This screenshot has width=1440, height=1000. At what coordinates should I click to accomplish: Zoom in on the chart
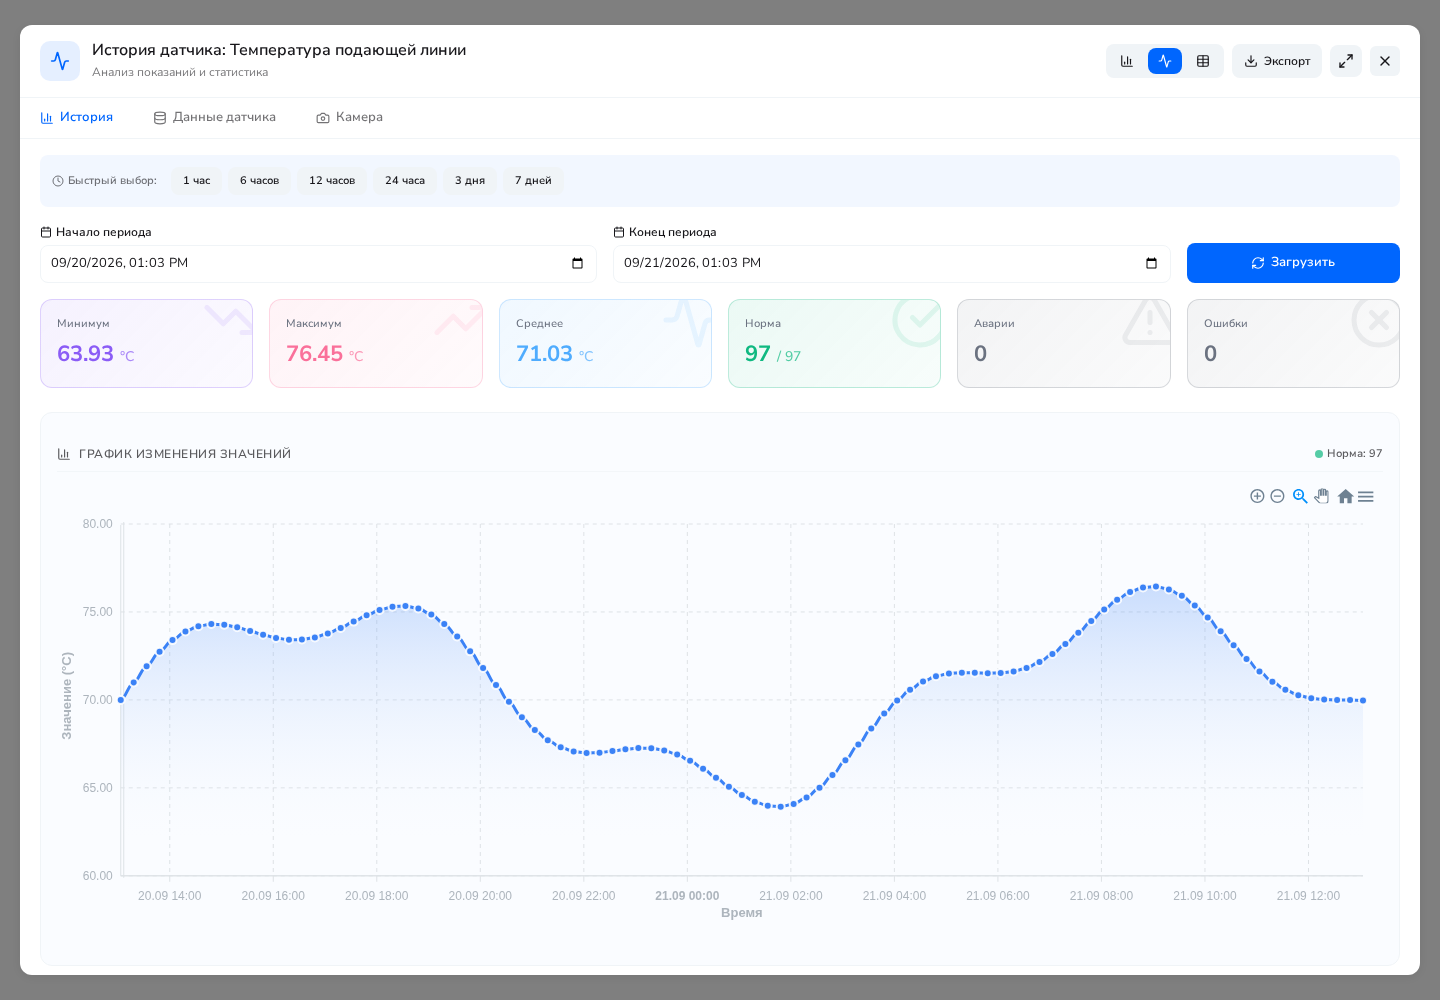(1257, 496)
